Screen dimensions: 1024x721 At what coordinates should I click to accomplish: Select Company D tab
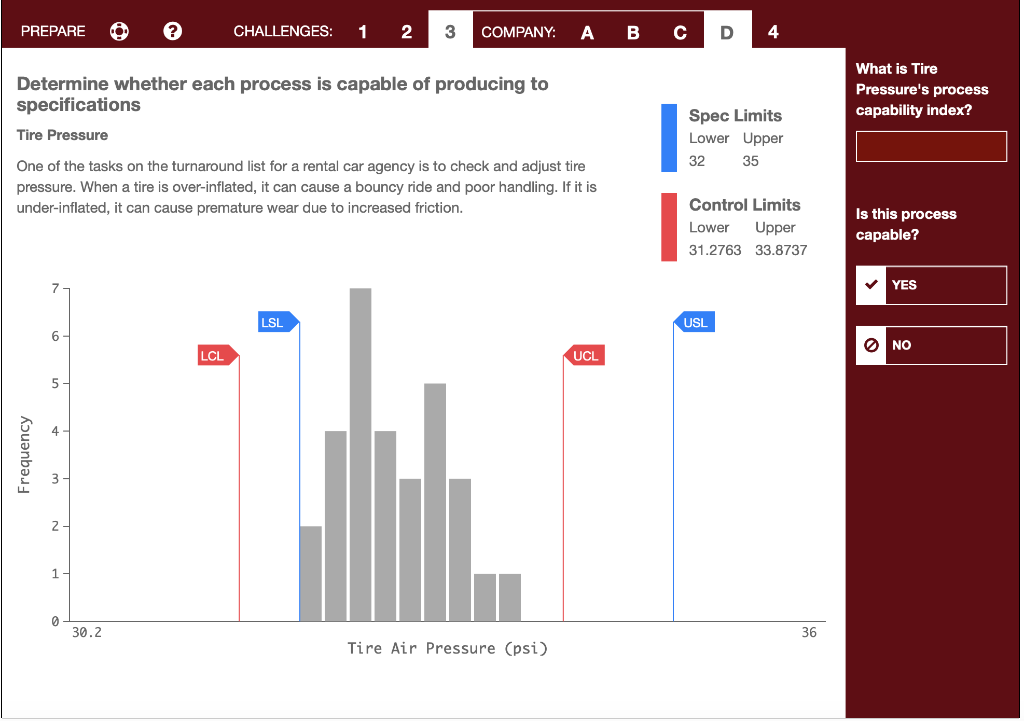(x=727, y=30)
